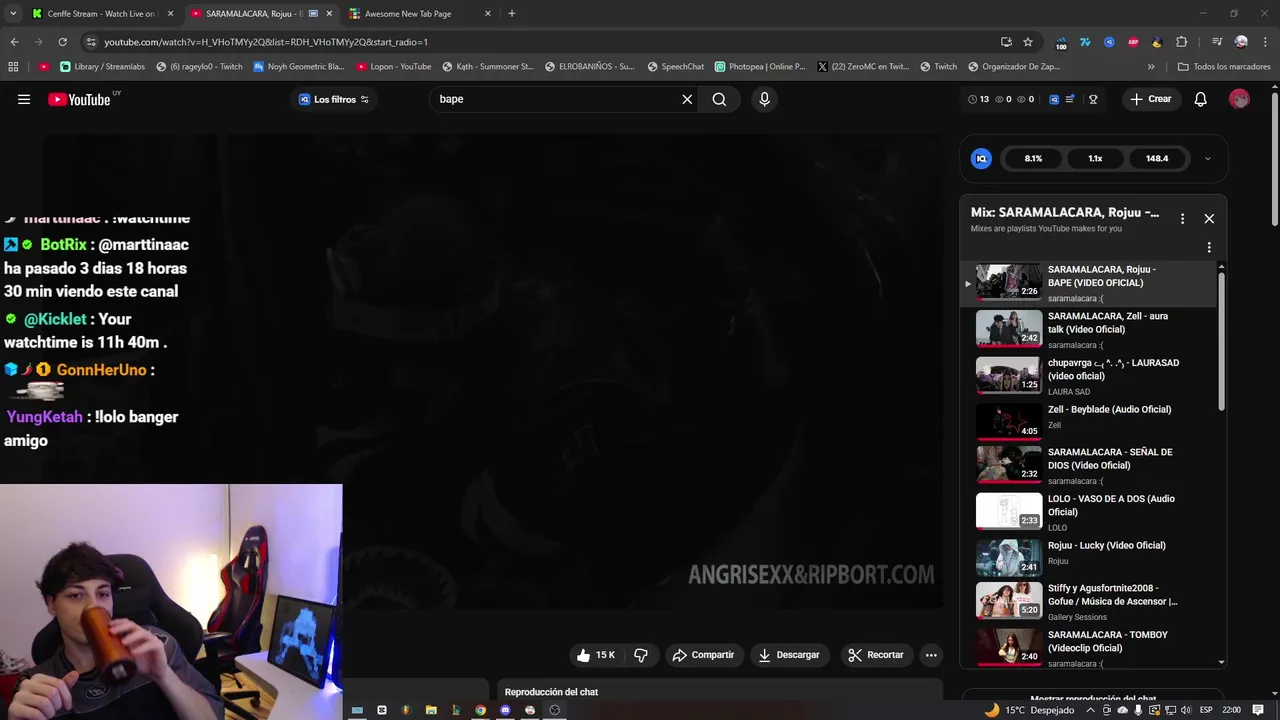This screenshot has height=720, width=1280.
Task: Open the 7TV extension icon
Action: click(x=1085, y=42)
